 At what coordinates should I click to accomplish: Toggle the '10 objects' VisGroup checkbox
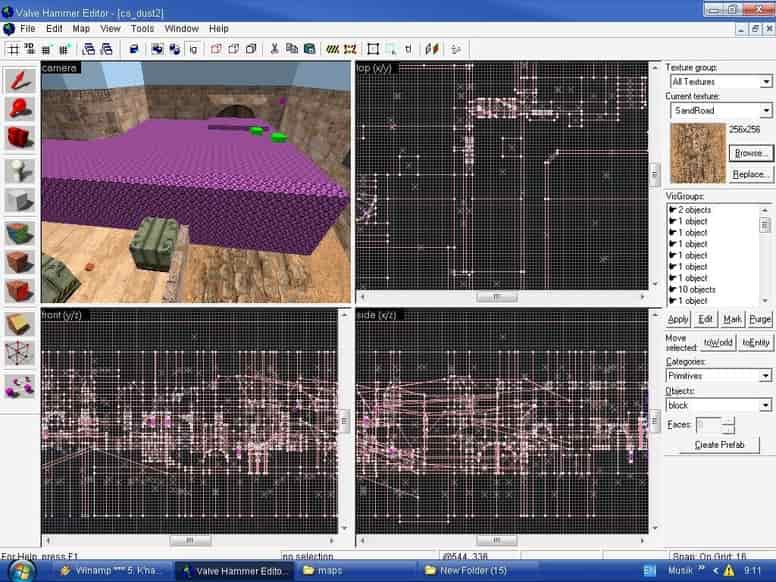[x=673, y=290]
